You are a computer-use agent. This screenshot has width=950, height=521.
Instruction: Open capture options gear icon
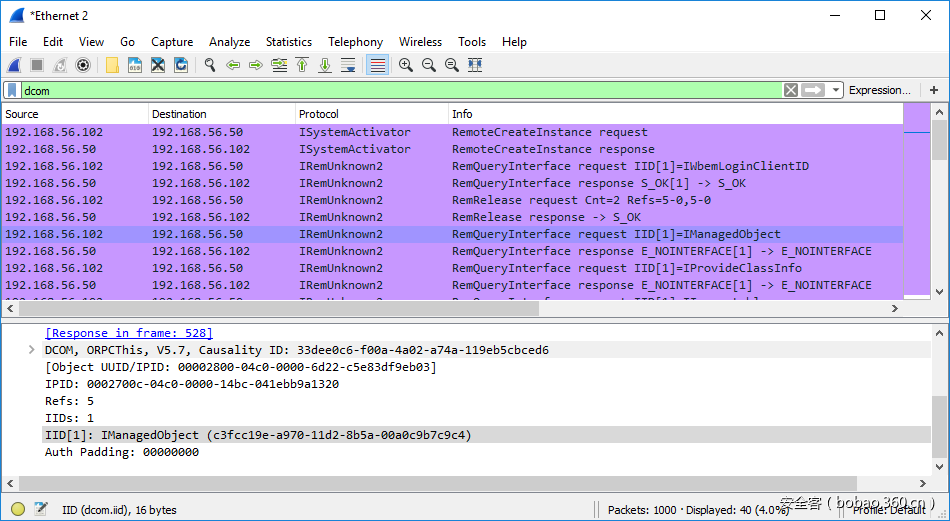click(83, 65)
